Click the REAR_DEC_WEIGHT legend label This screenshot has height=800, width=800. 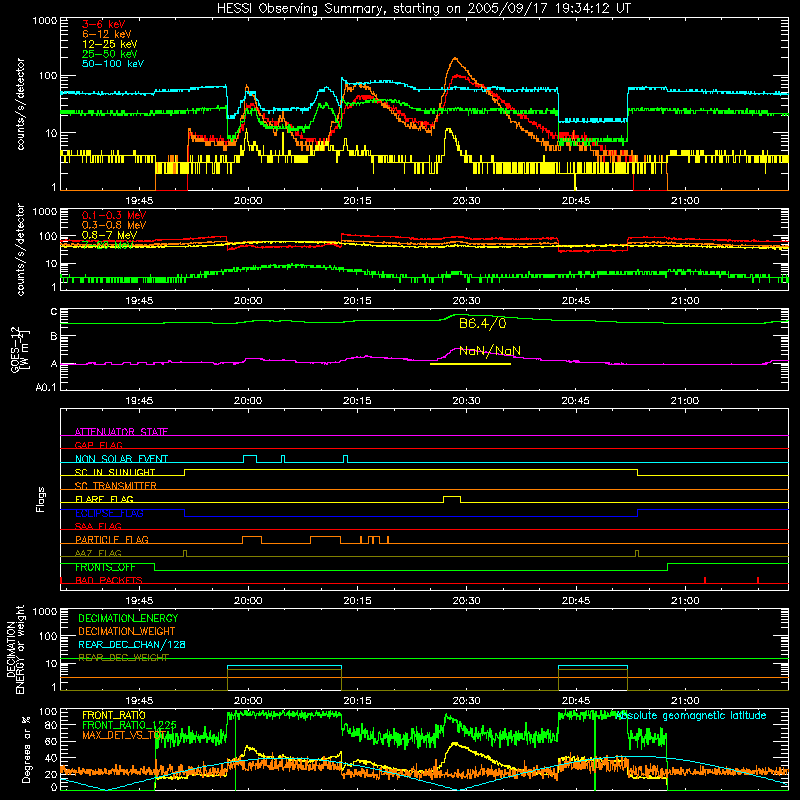click(x=123, y=658)
